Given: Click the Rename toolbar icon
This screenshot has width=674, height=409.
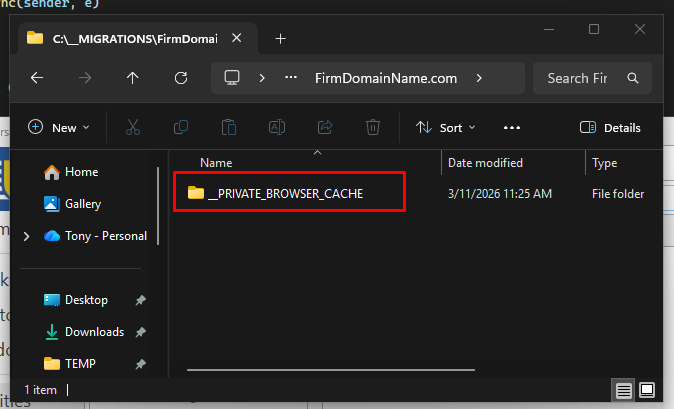Looking at the screenshot, I should pyautogui.click(x=277, y=127).
